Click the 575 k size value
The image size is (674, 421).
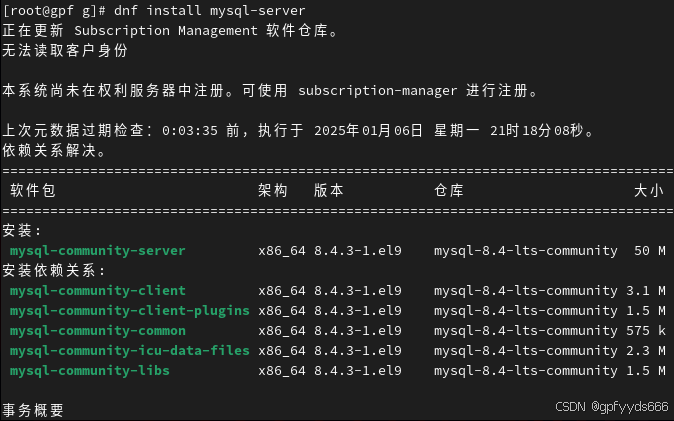[646, 331]
